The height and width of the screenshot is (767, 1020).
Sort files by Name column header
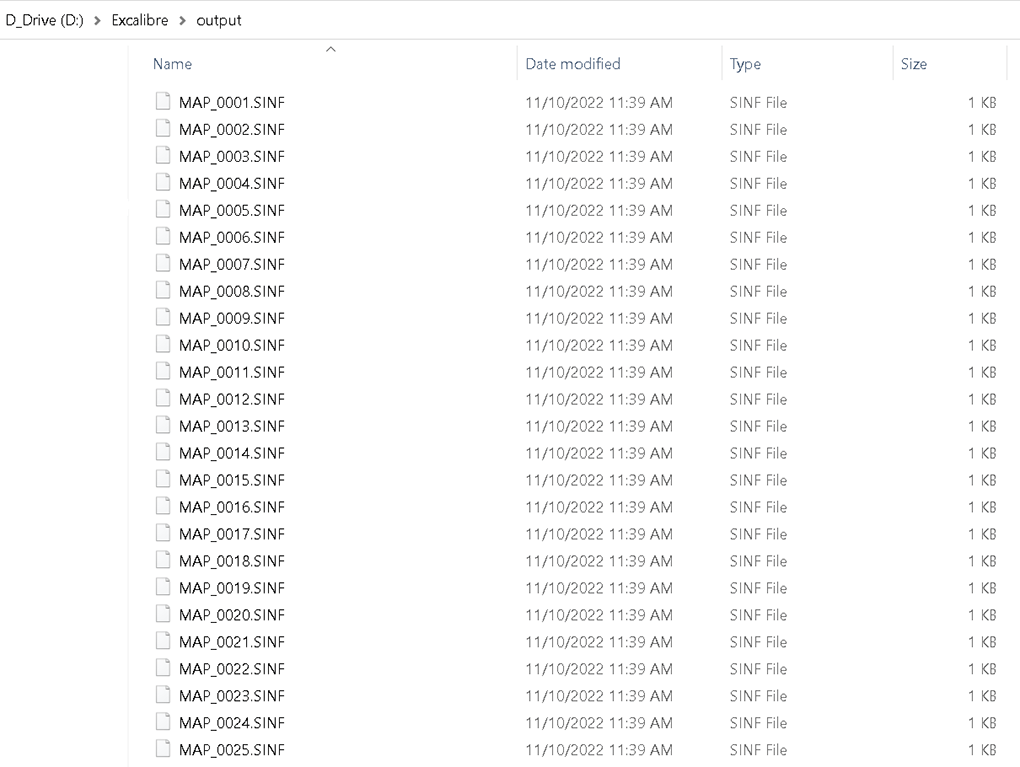(172, 64)
